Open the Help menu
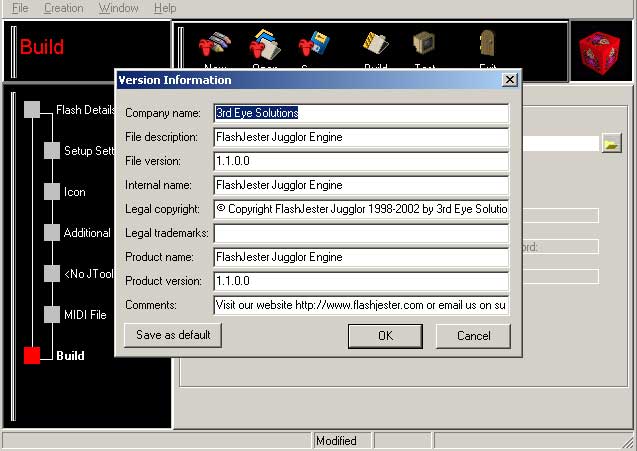The width and height of the screenshot is (637, 451). [165, 8]
